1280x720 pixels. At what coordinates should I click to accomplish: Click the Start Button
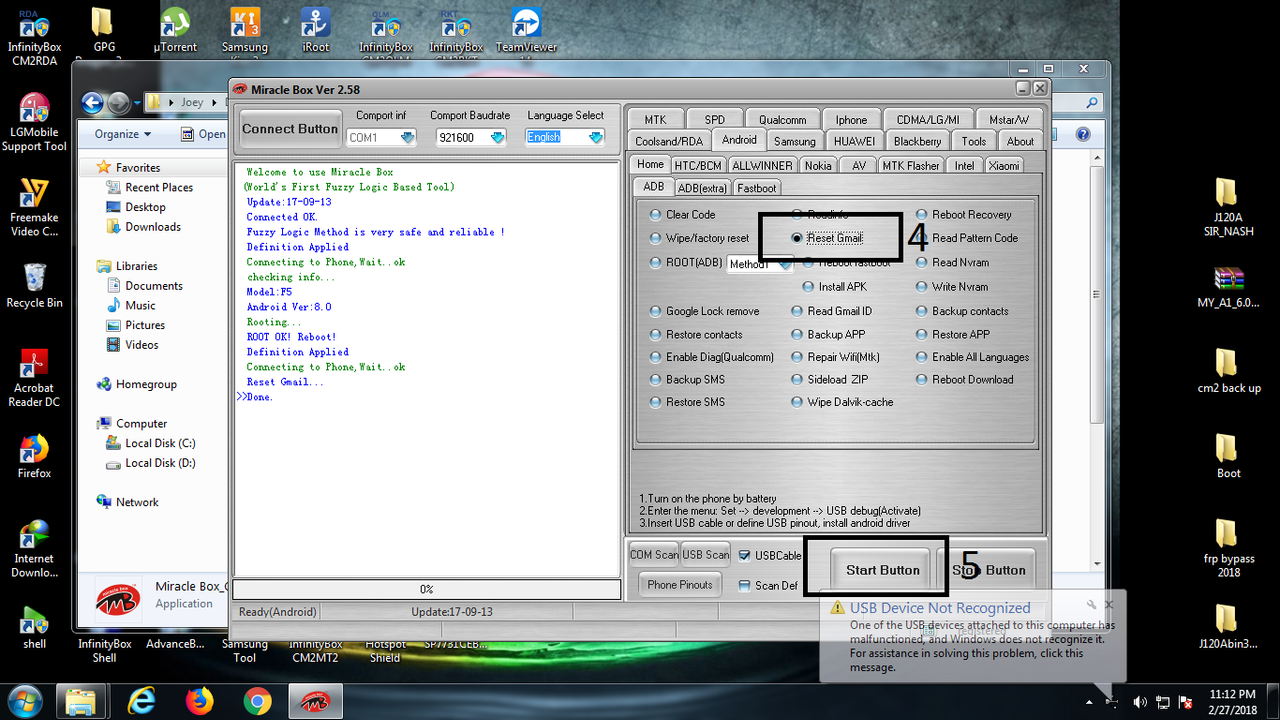pyautogui.click(x=883, y=570)
